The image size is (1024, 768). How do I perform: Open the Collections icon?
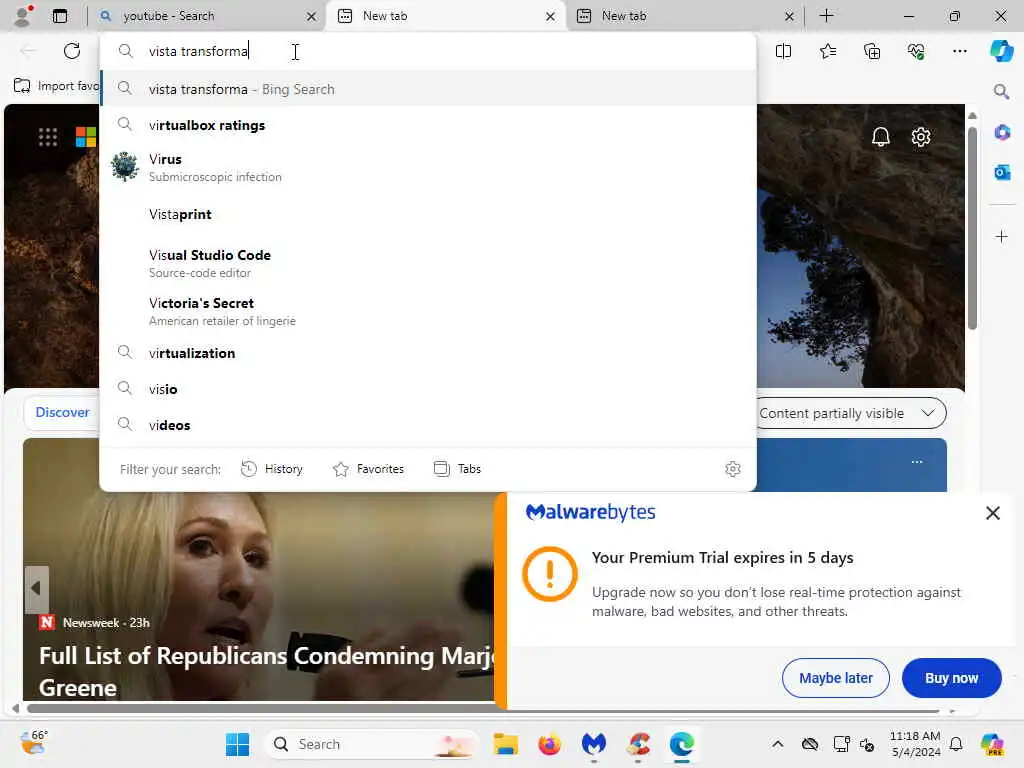872,51
